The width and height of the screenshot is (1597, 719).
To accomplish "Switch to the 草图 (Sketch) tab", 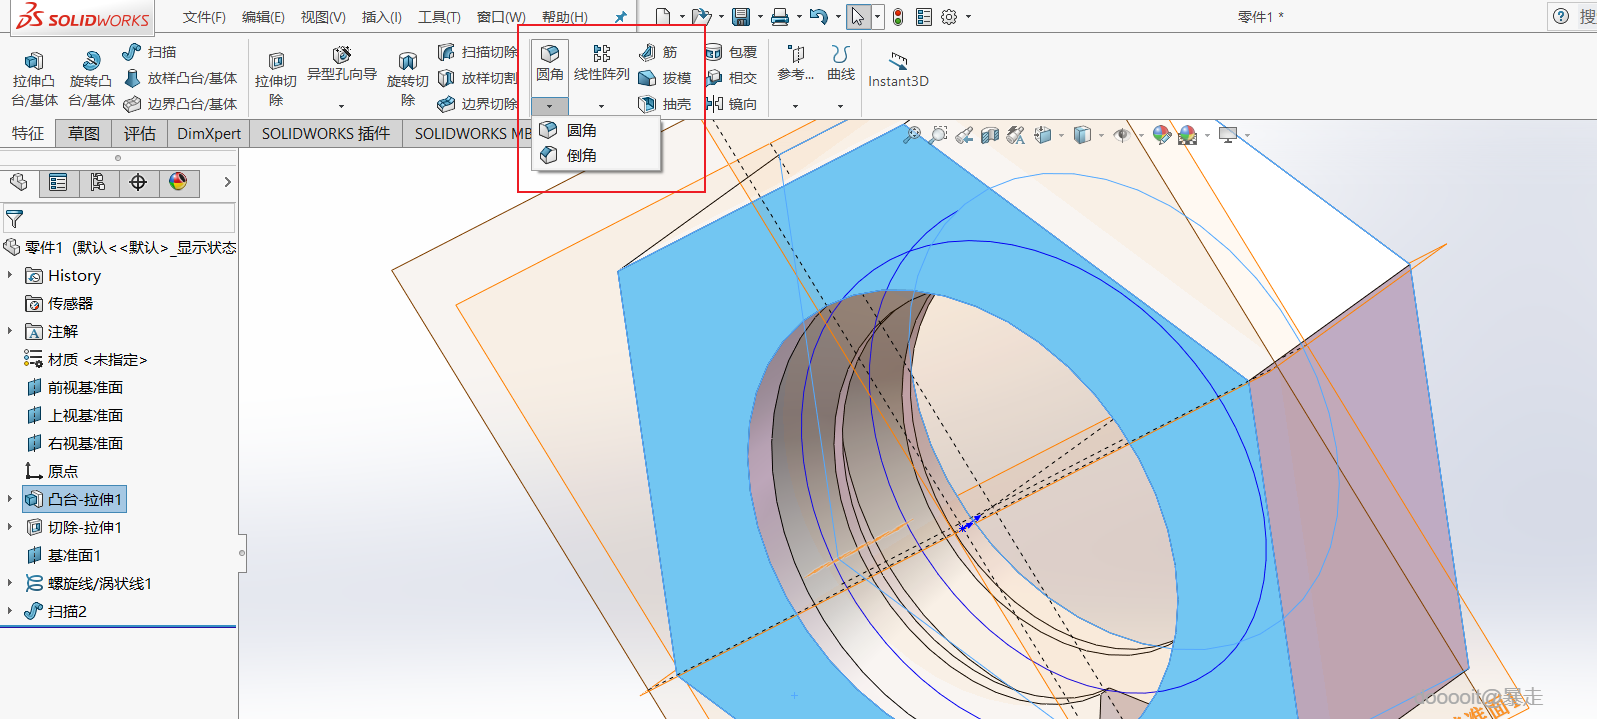I will (84, 133).
